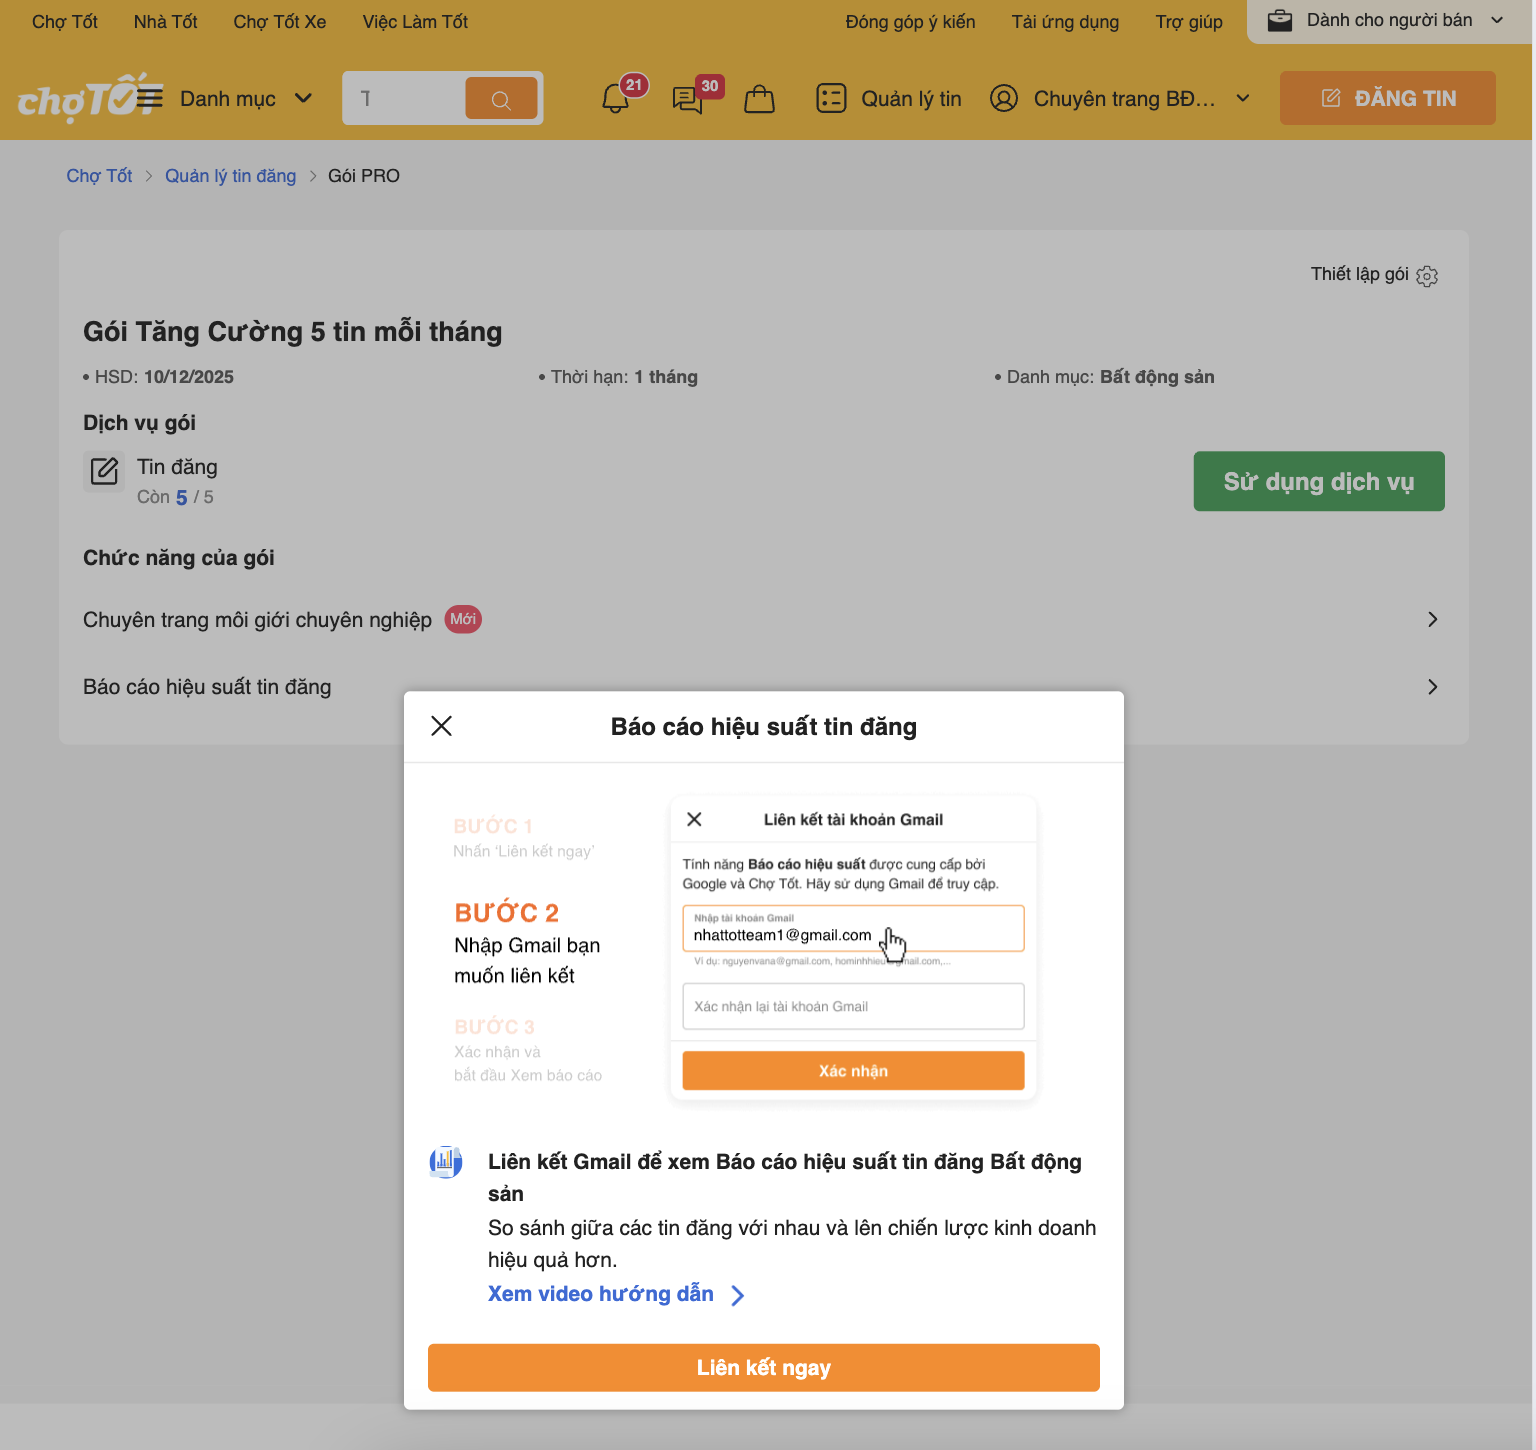1536x1450 pixels.
Task: Click the Quản lý tin list icon
Action: pos(831,98)
